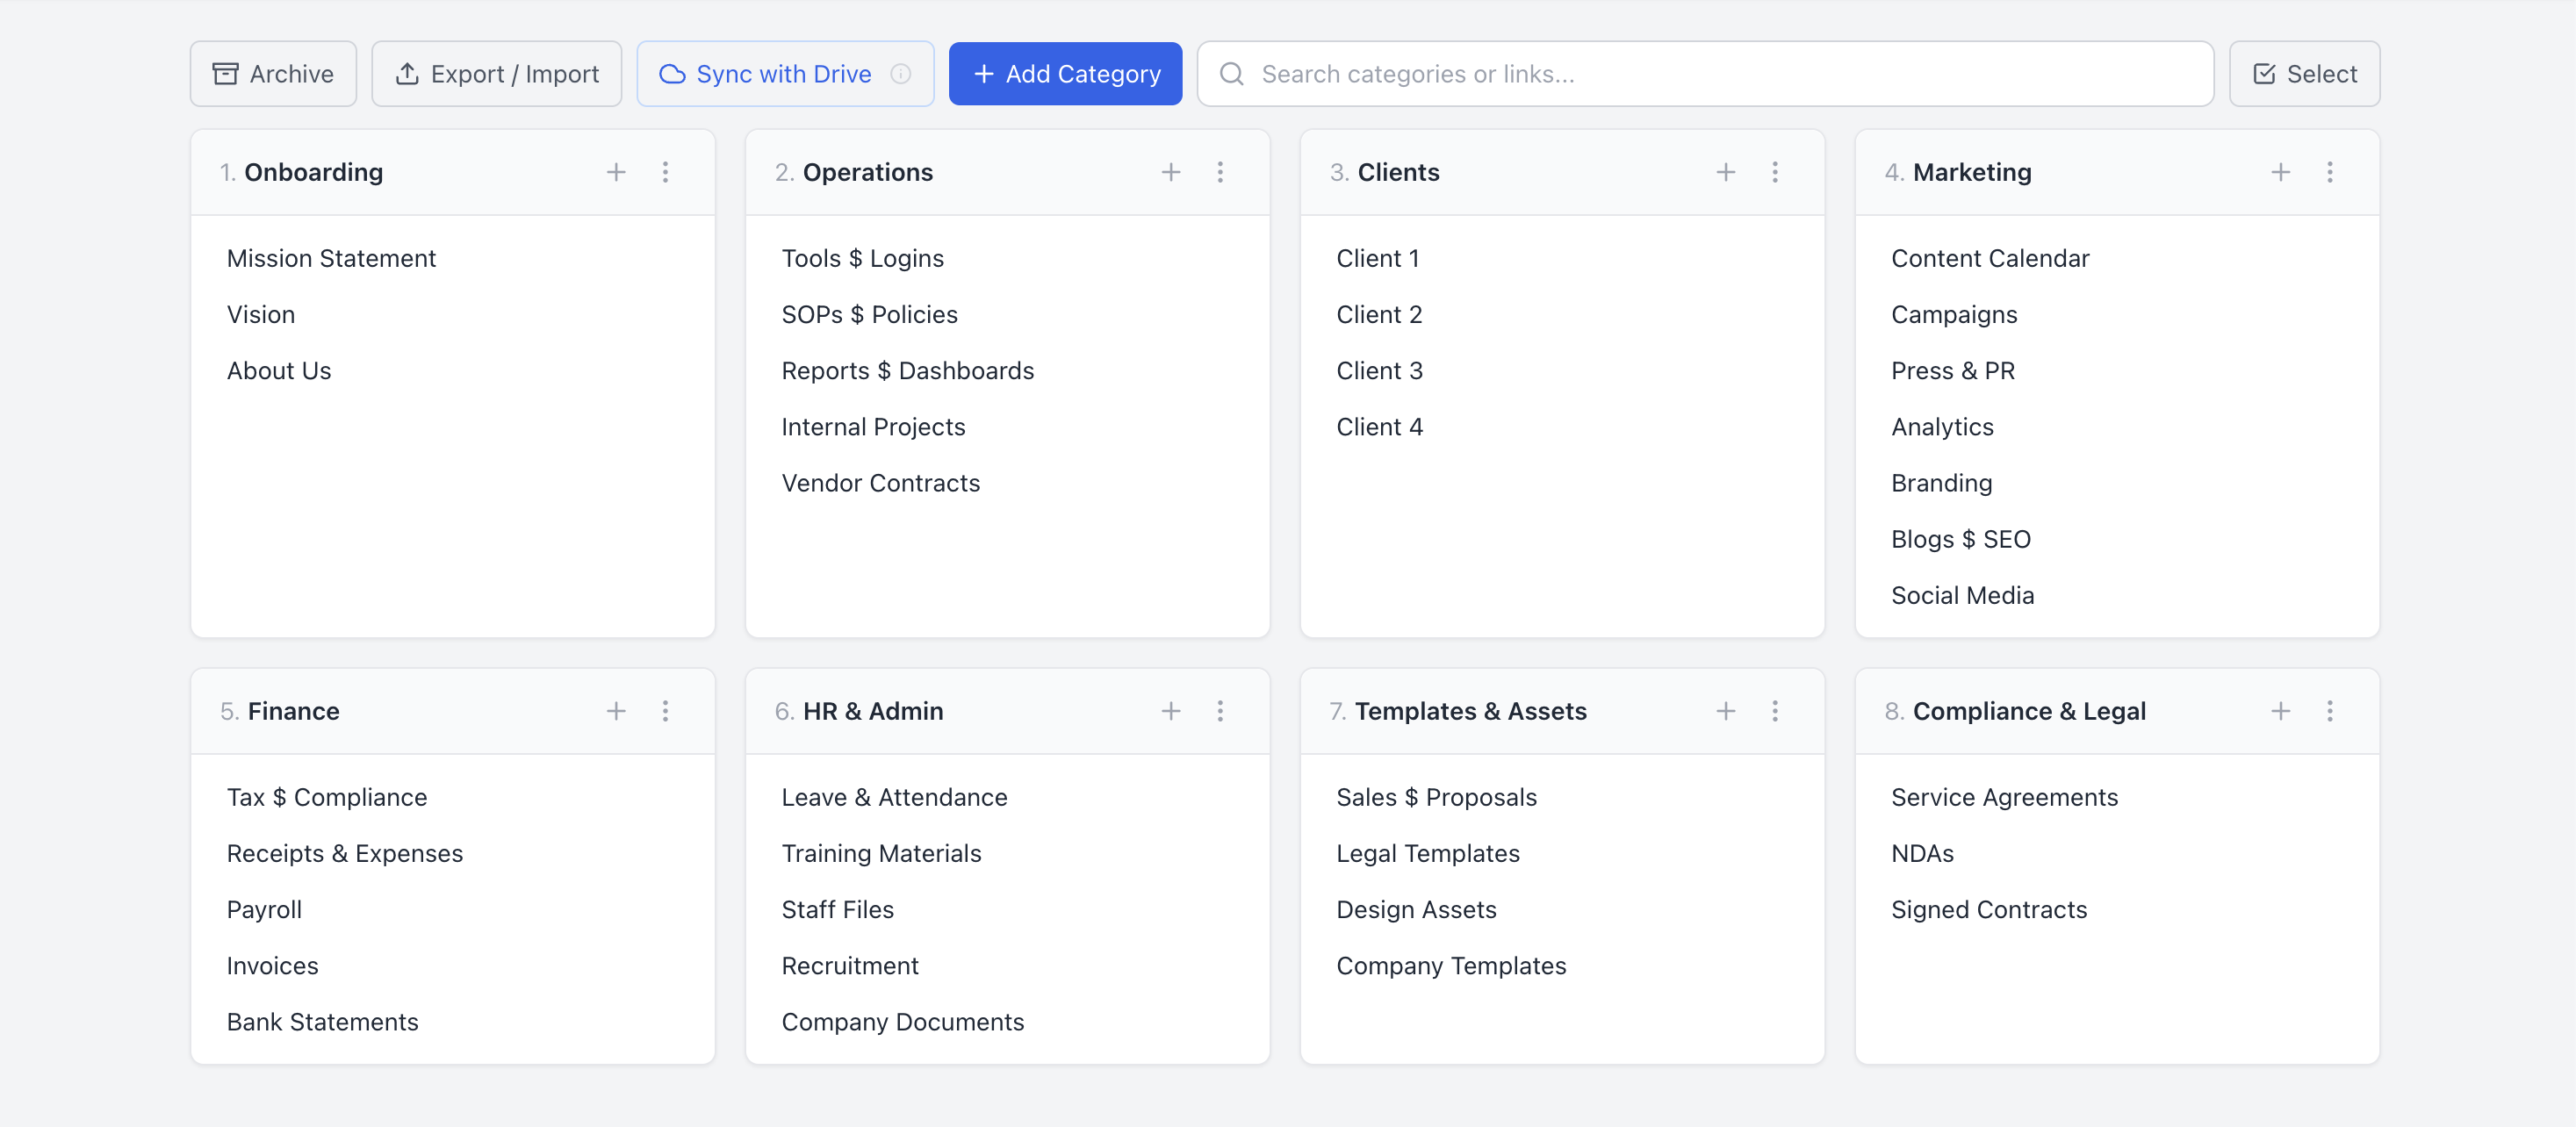Open Signed Contracts link
The height and width of the screenshot is (1127, 2576).
pos(1990,909)
